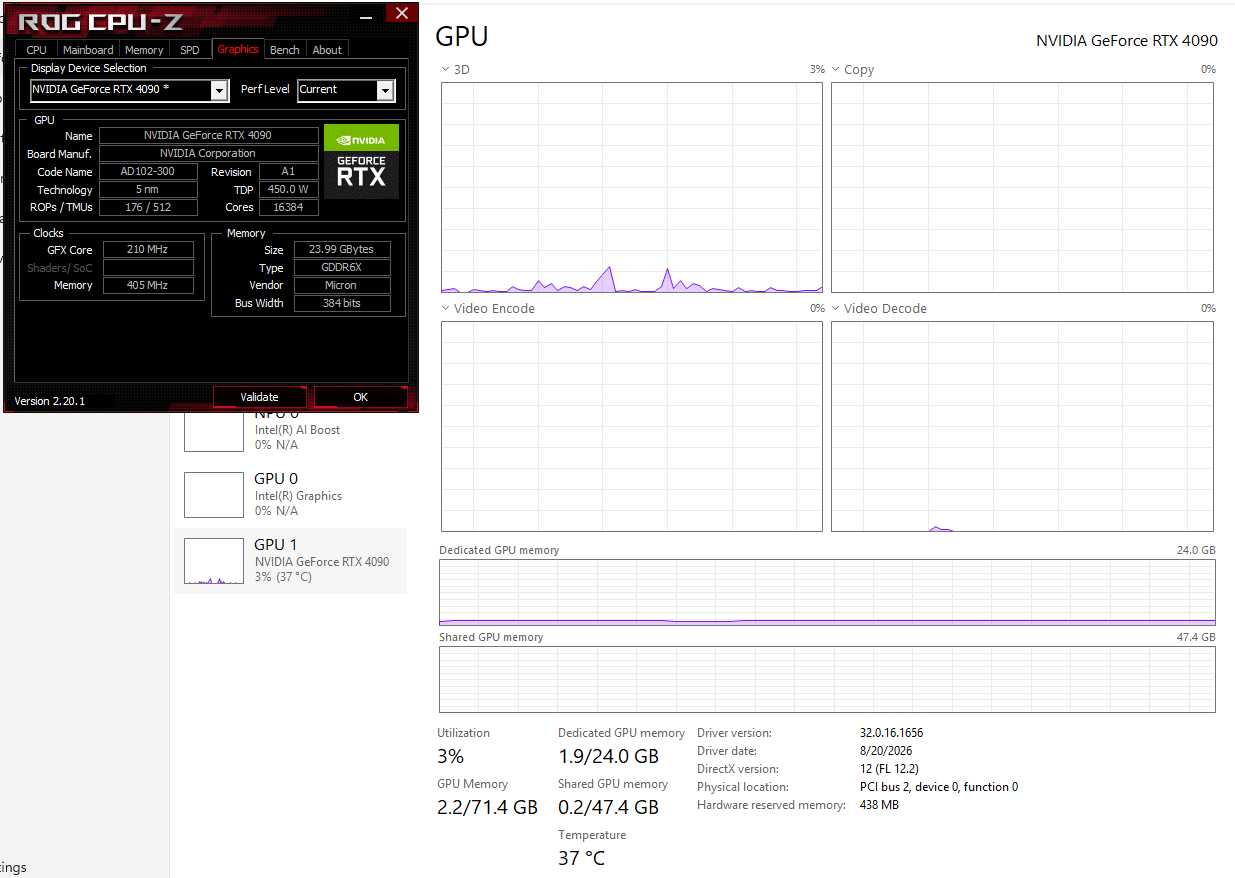Click the GPU 1 mini usage graph thumbnail
1235x878 pixels.
coord(214,561)
